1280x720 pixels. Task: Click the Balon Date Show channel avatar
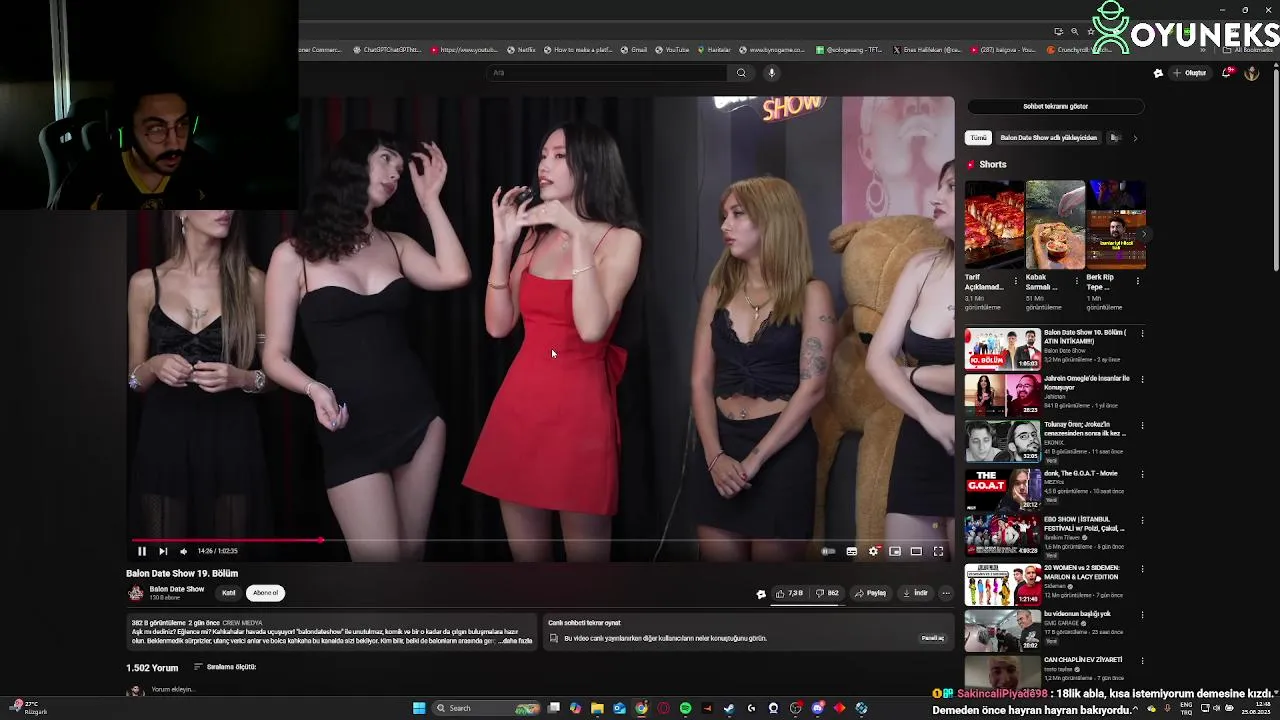tap(135, 593)
